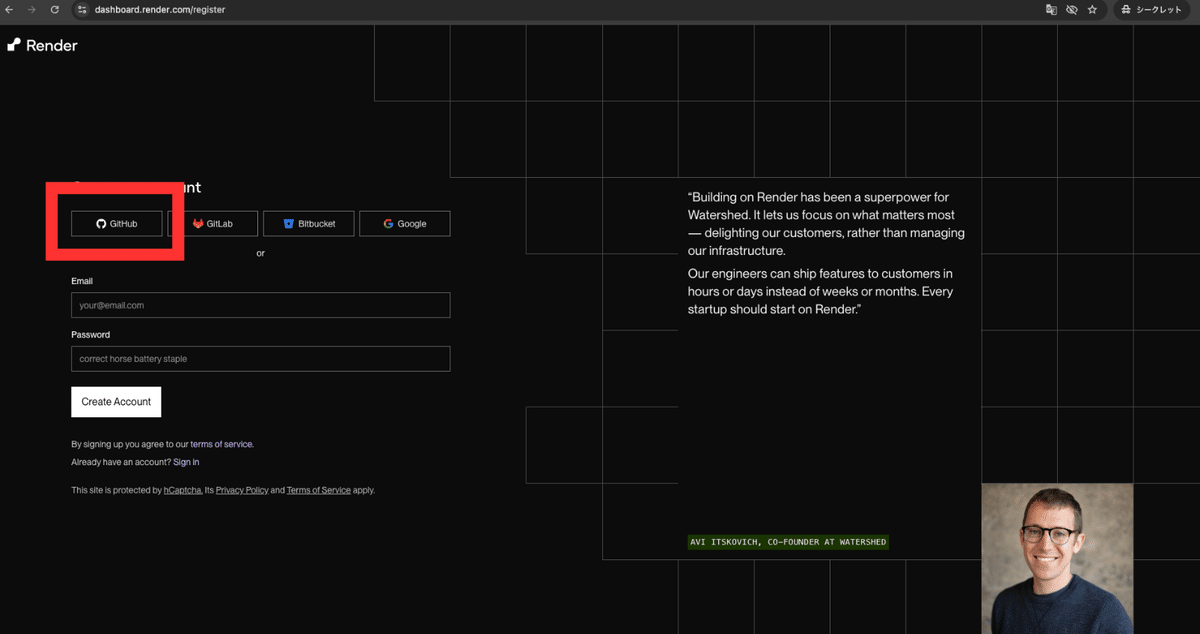The image size is (1200, 634).
Task: Click the site info icon in address bar
Action: [x=82, y=9]
